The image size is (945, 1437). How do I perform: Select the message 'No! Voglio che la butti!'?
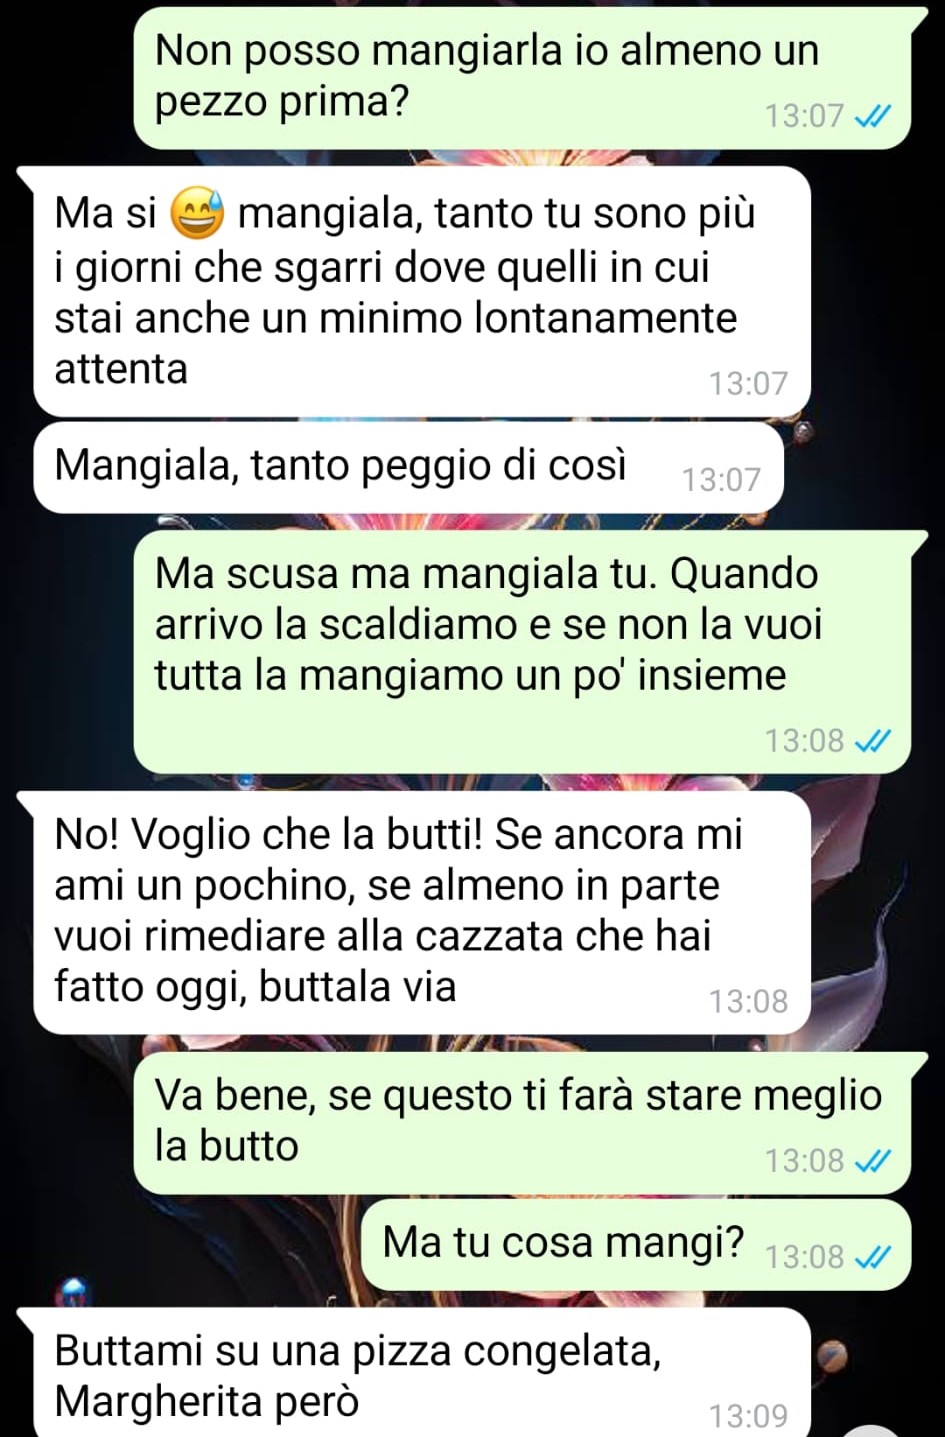coord(422,912)
